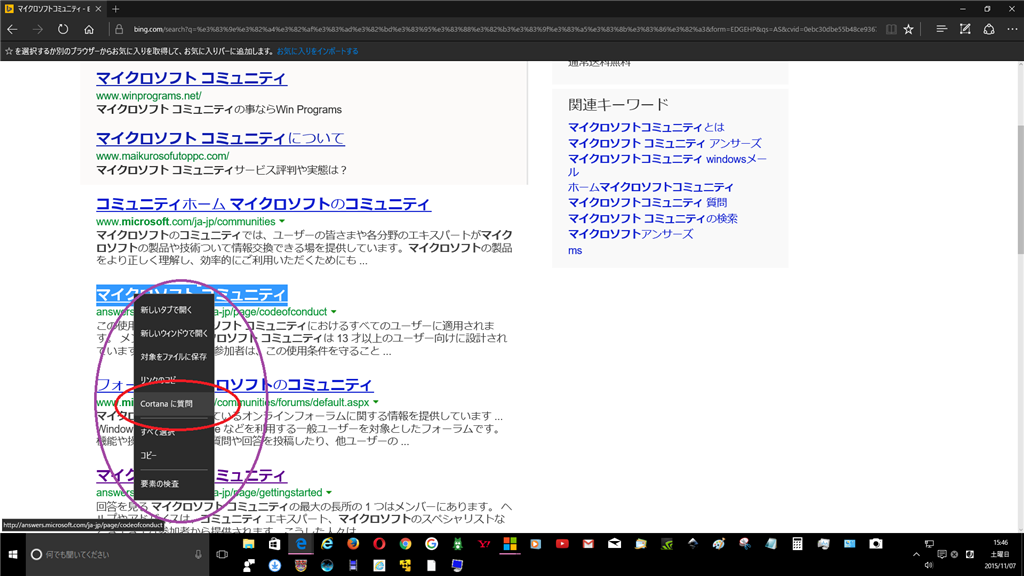
Task: Click related keyword マイクロソフト コミュニティの検索
Action: point(652,218)
